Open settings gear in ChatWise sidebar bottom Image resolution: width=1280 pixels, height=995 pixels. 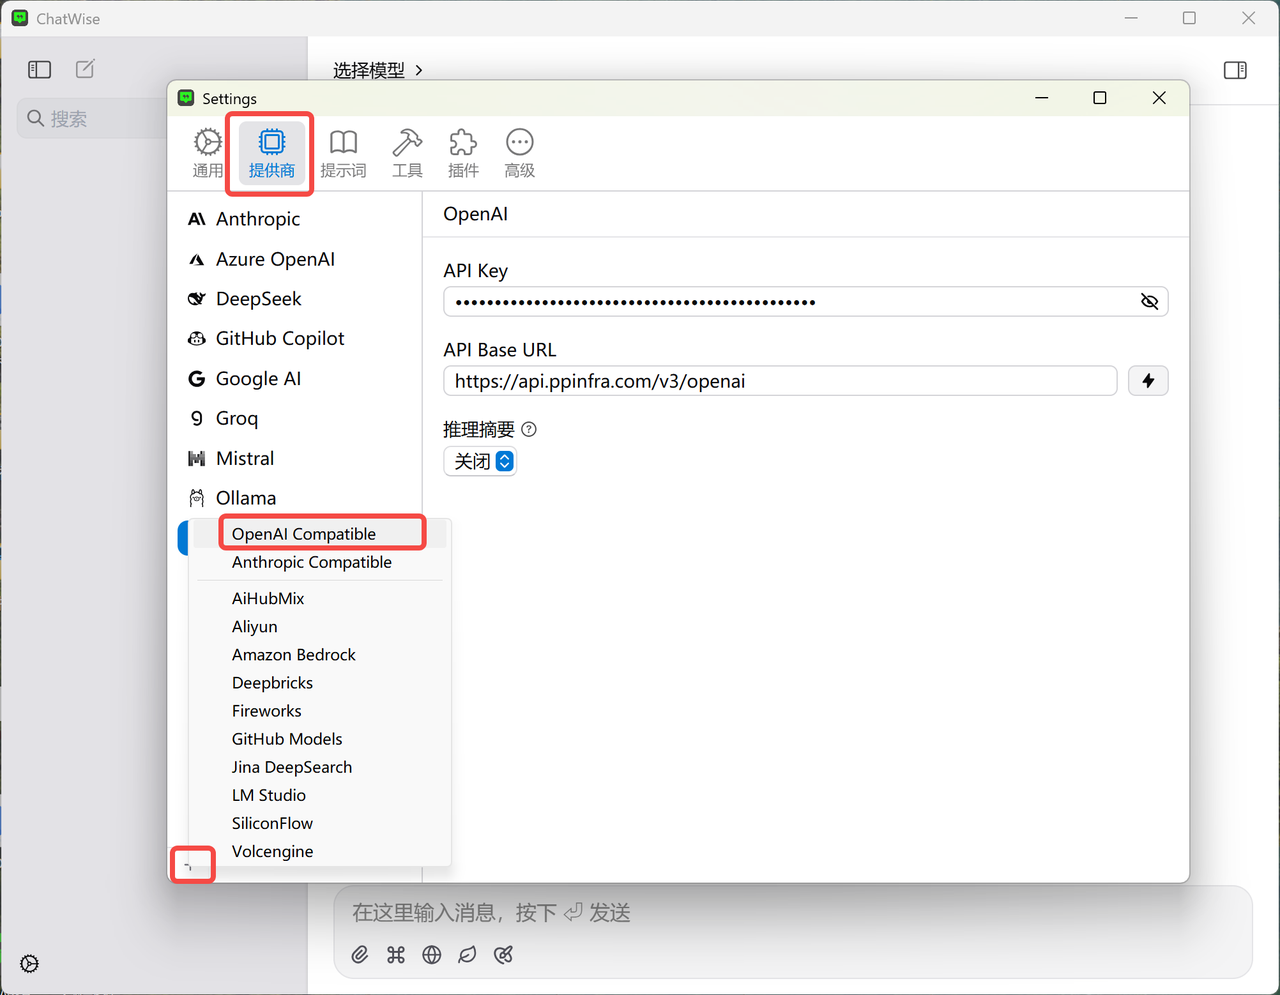(x=30, y=964)
